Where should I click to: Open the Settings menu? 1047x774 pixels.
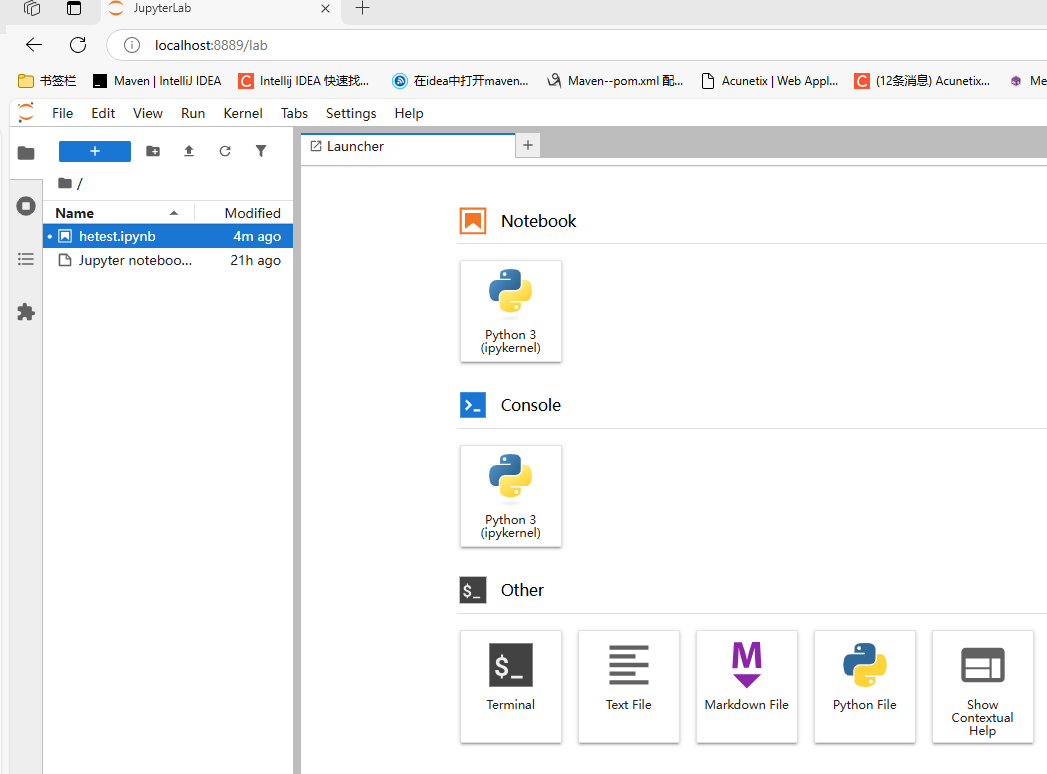pos(351,113)
